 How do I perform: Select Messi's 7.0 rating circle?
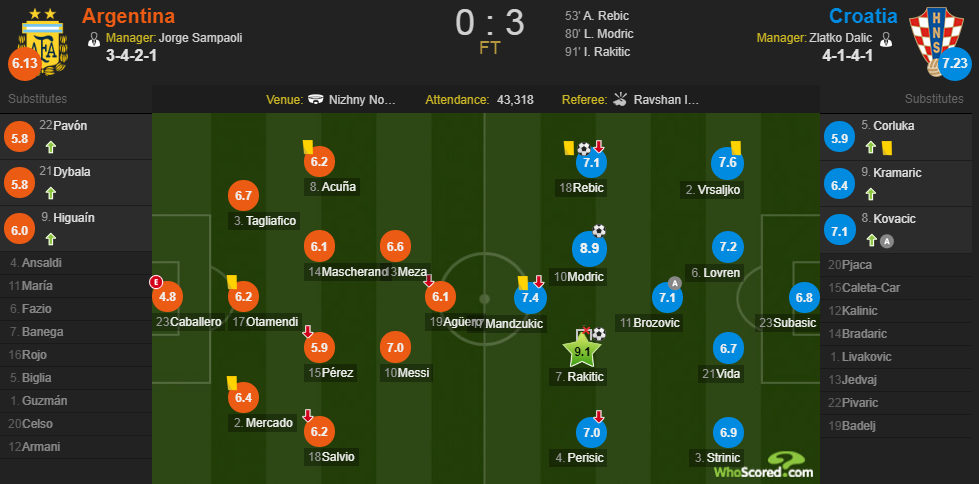click(x=395, y=348)
